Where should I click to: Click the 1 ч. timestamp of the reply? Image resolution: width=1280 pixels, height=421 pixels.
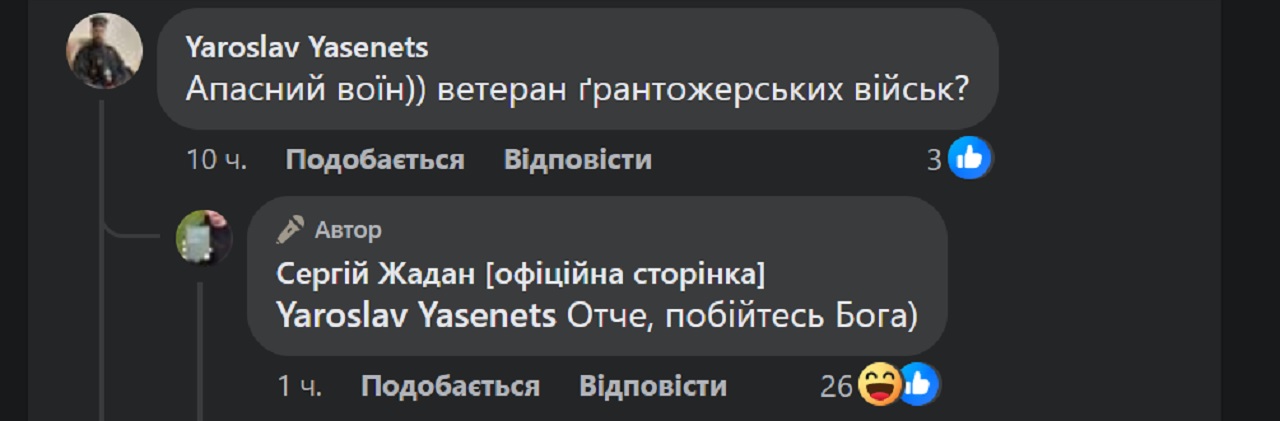pos(299,387)
